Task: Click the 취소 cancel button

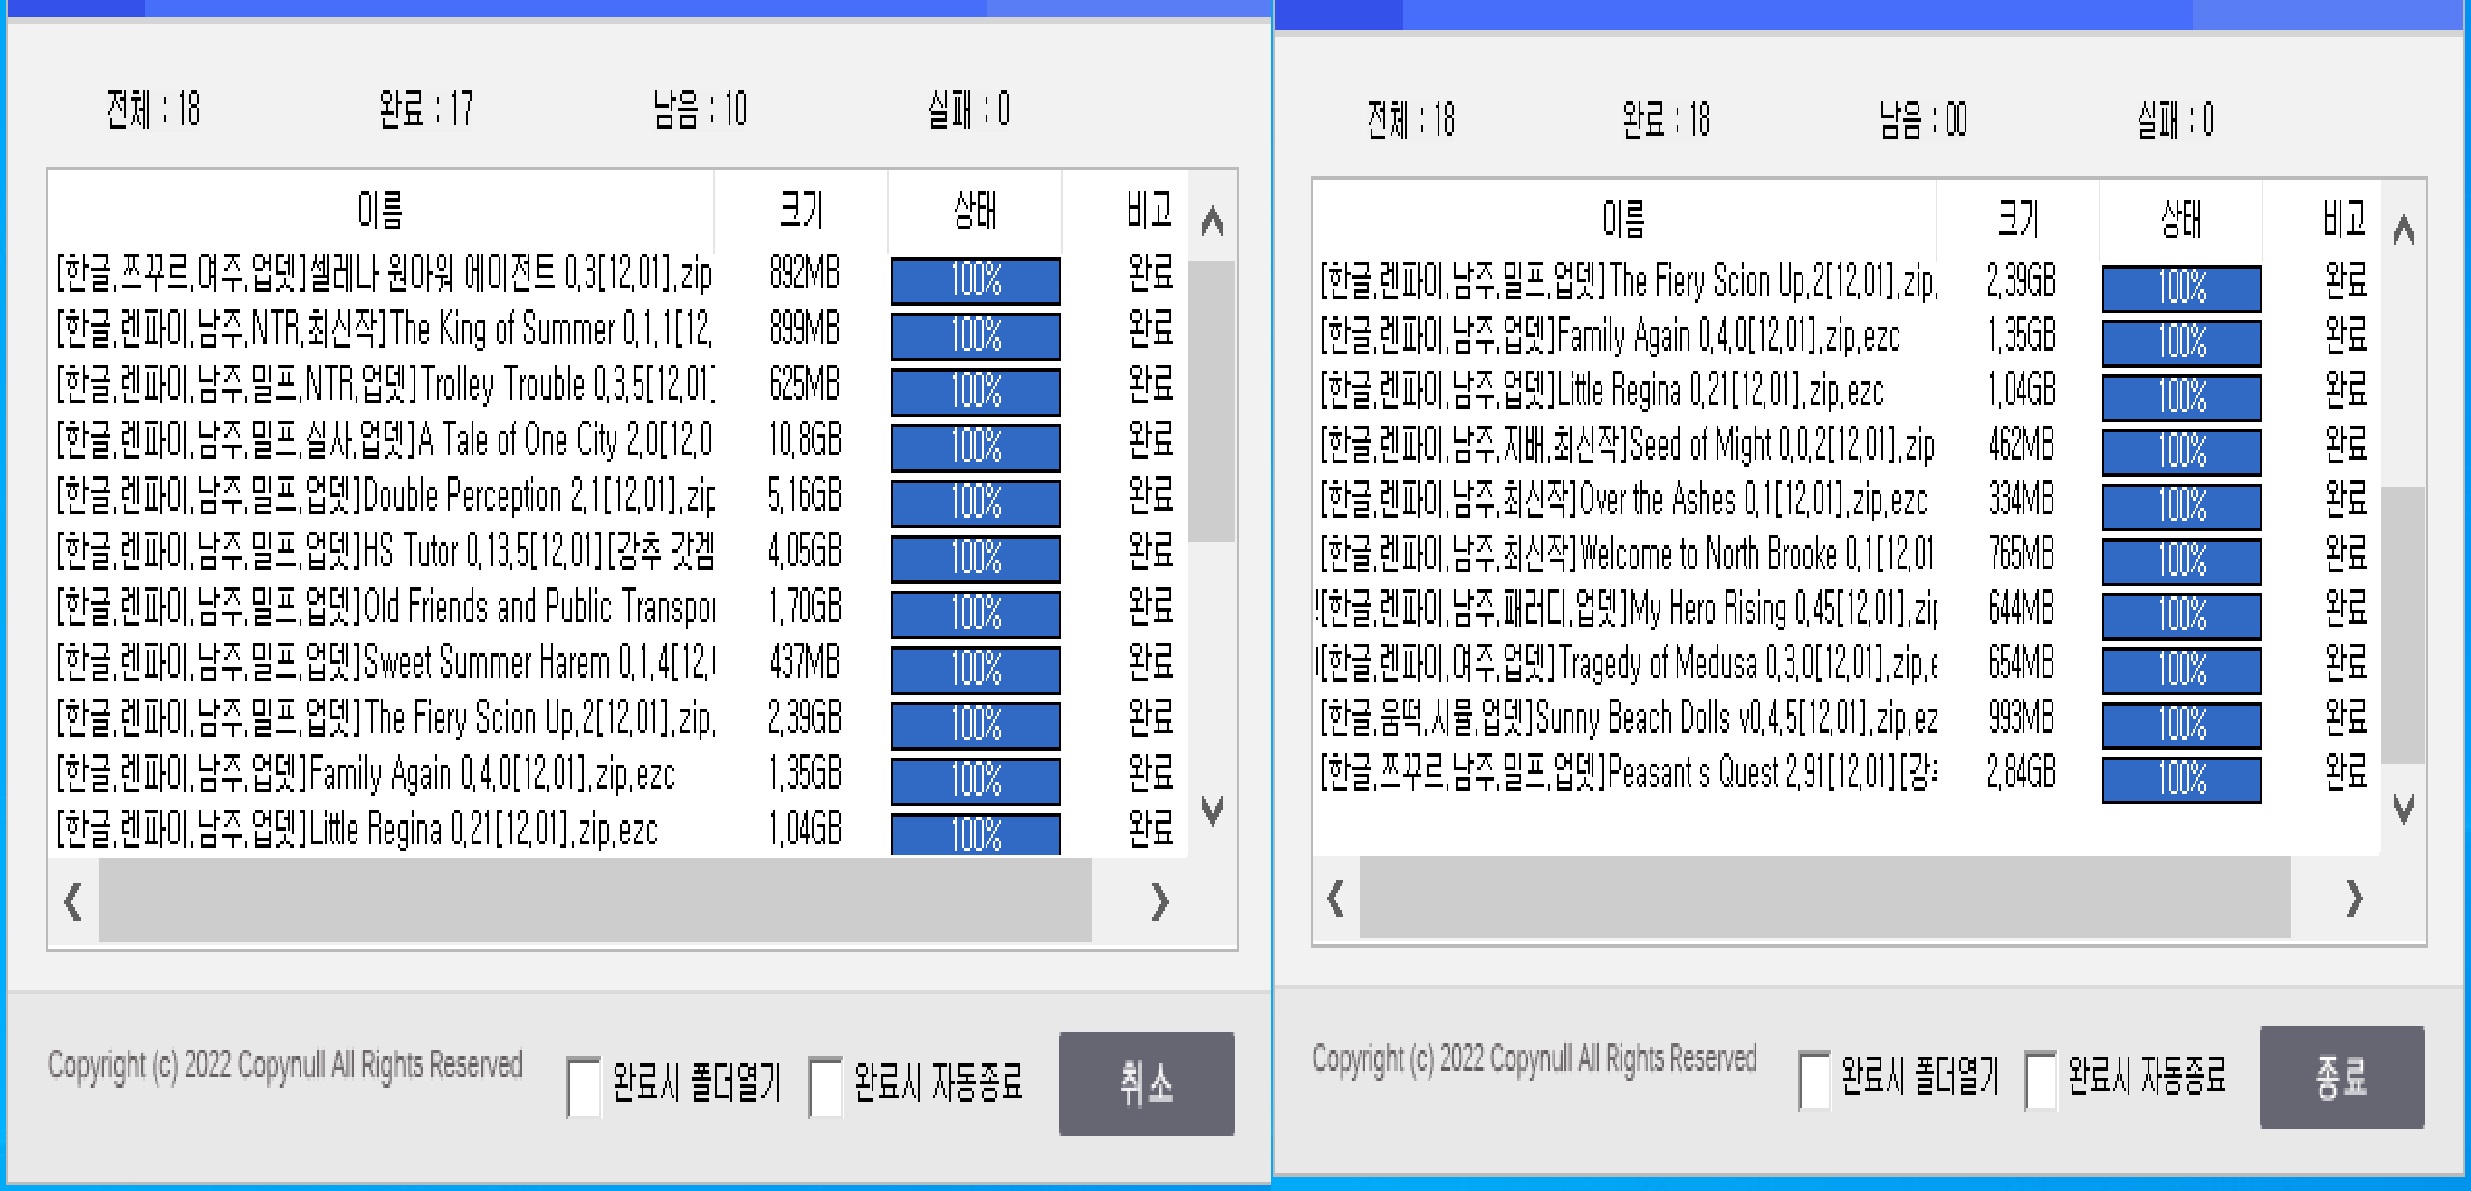Action: [1146, 1084]
